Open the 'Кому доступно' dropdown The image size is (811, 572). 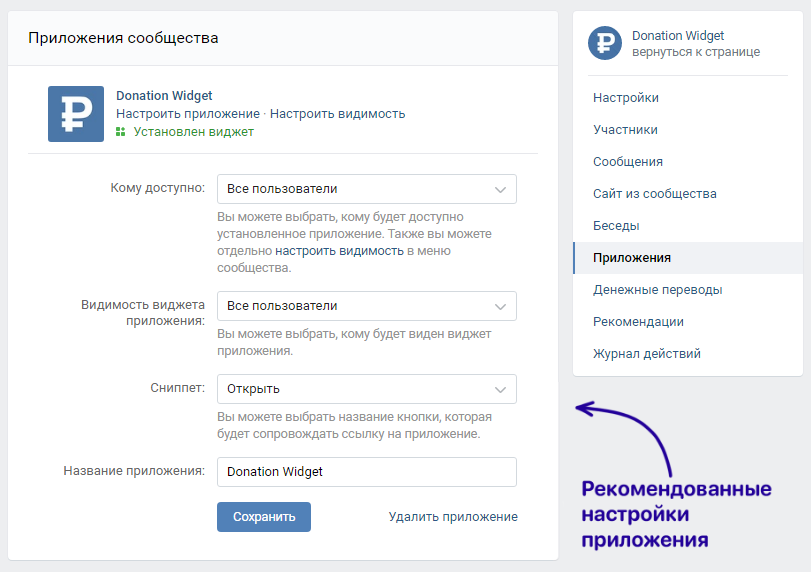tap(367, 189)
